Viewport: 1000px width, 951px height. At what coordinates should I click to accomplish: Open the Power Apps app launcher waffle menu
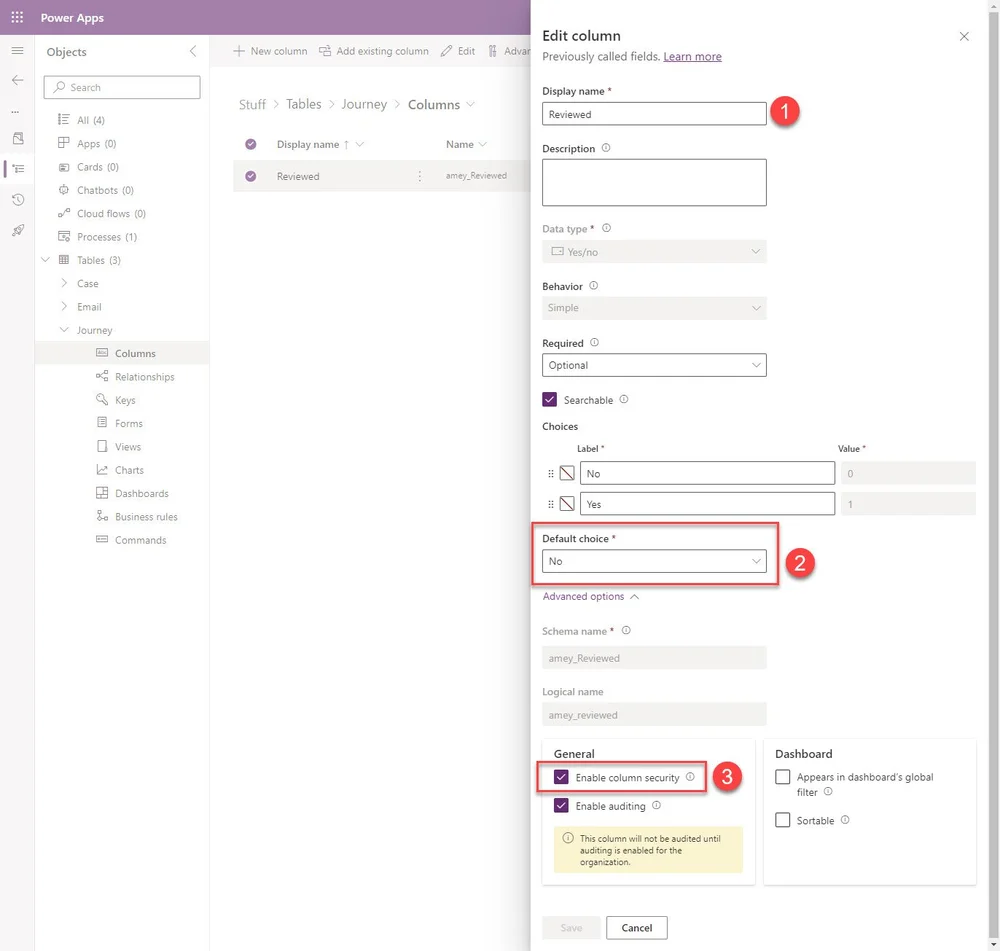tap(16, 17)
